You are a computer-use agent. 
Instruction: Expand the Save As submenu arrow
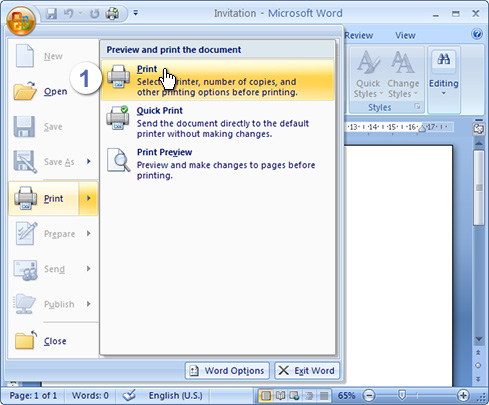click(89, 162)
